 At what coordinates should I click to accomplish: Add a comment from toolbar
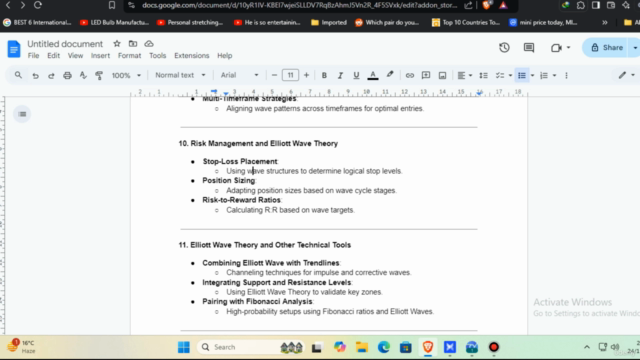tap(426, 76)
